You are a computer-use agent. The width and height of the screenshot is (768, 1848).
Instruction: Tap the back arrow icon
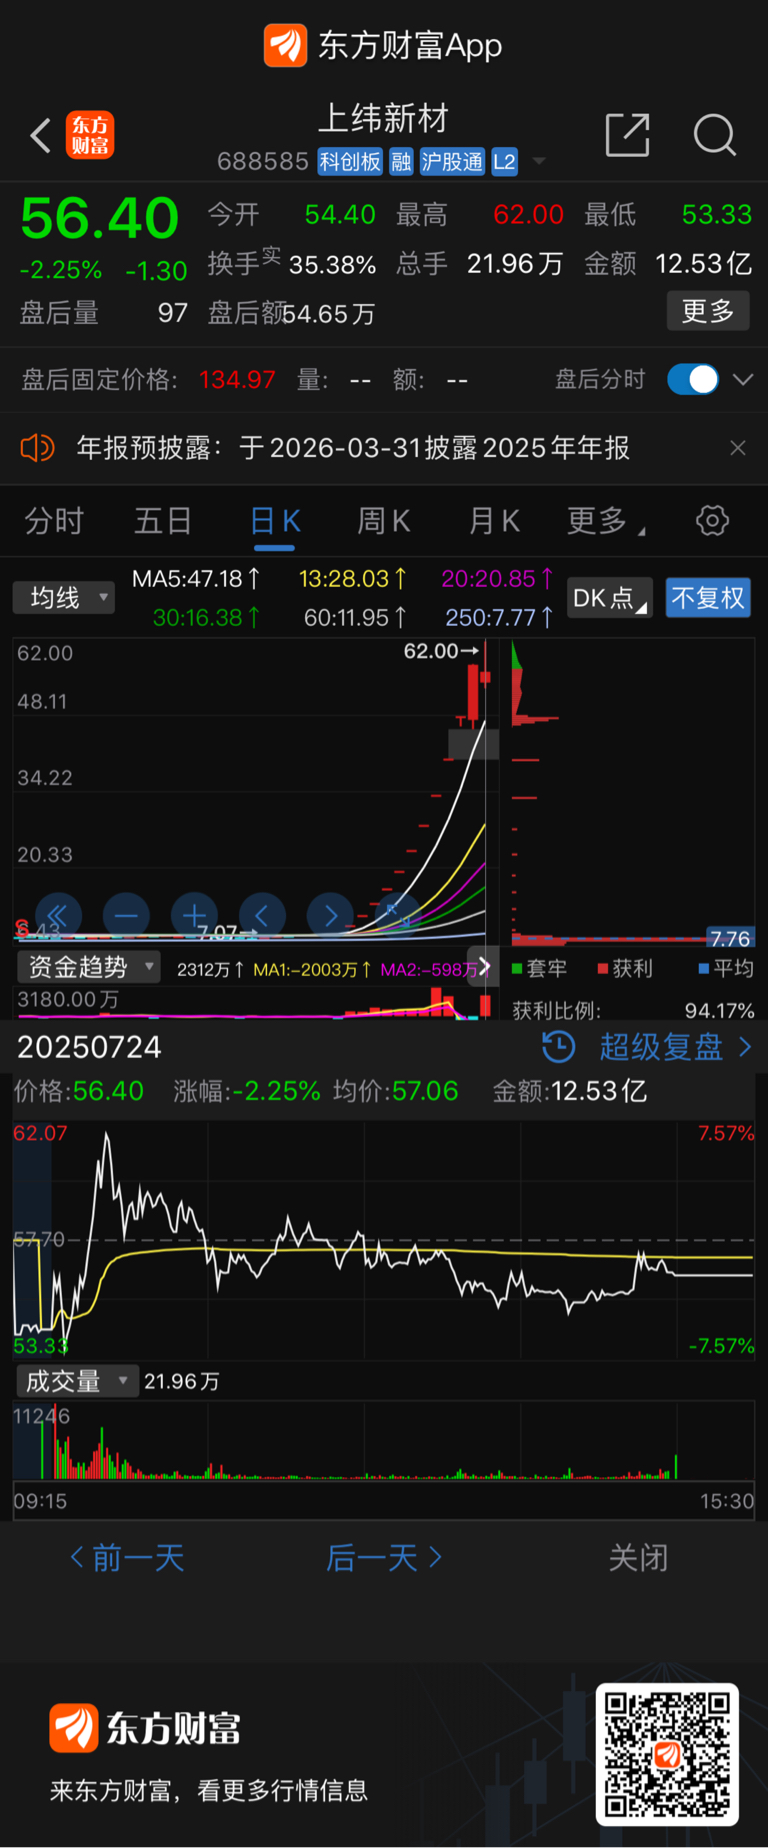(x=41, y=136)
